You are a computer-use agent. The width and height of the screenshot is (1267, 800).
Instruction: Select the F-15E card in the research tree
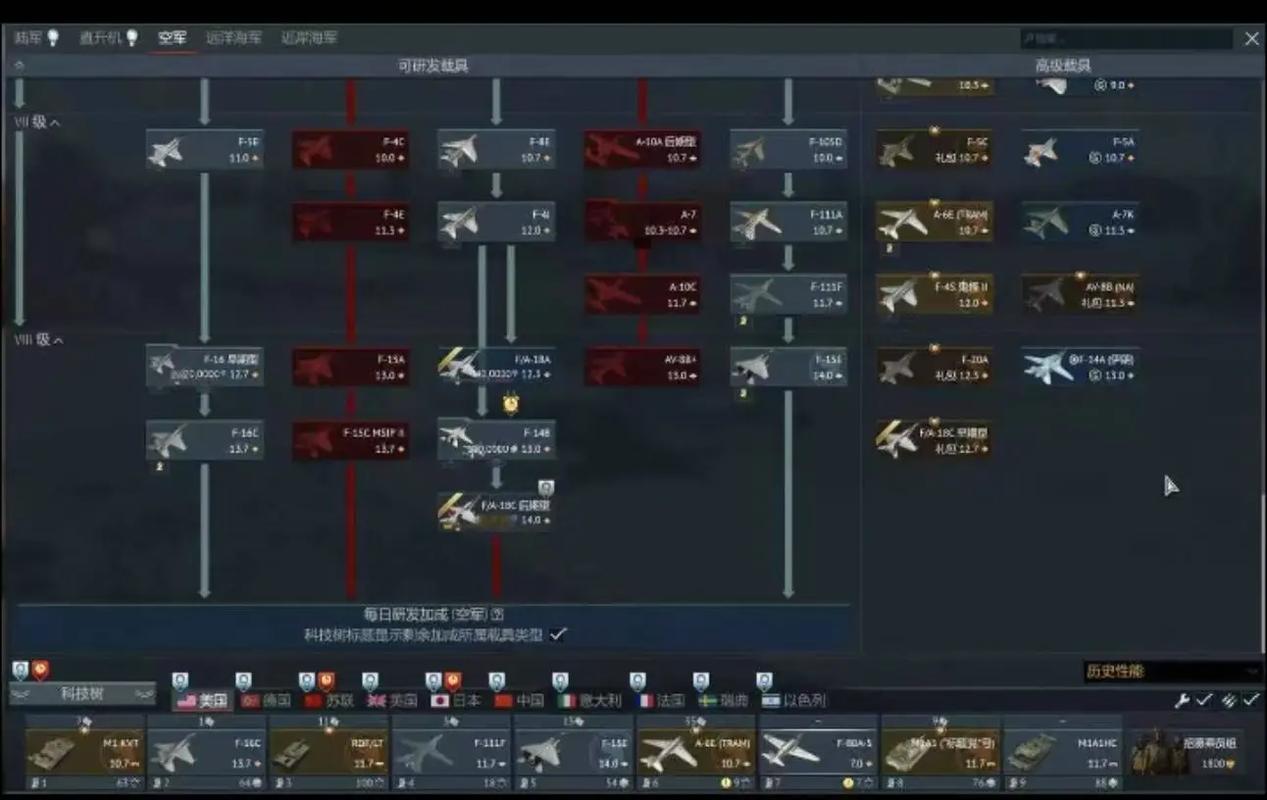788,366
